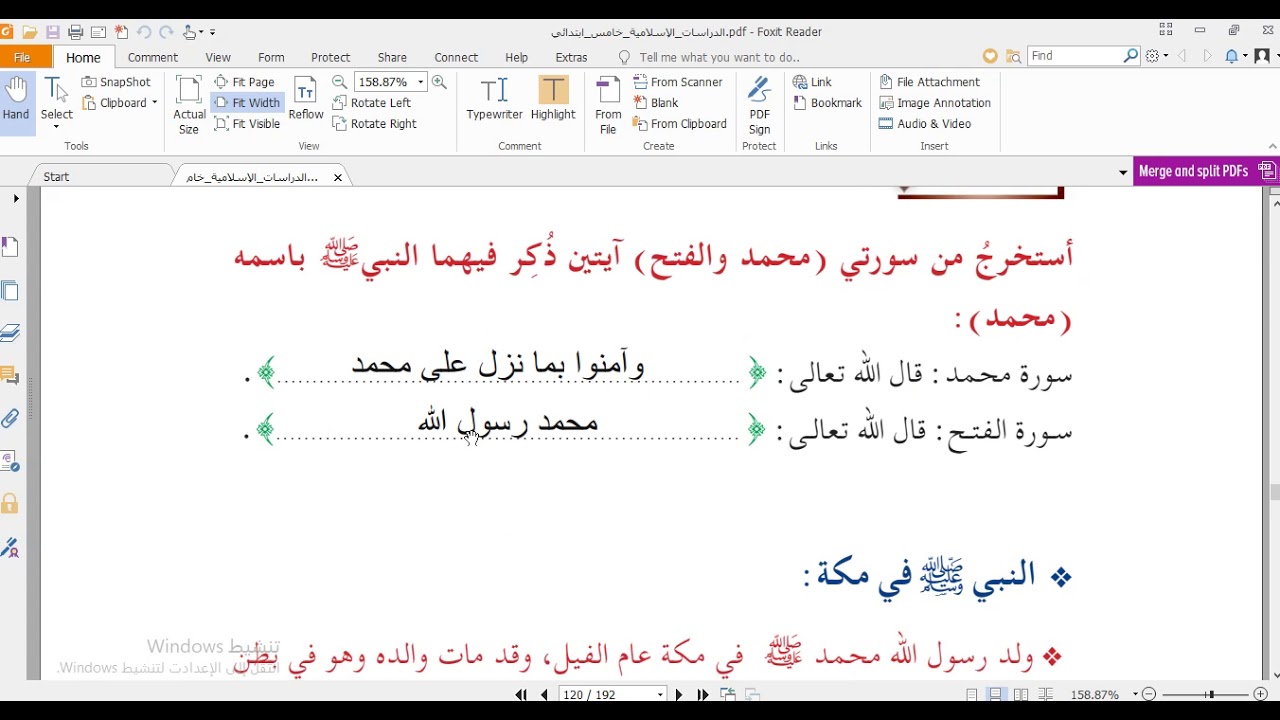Go to the first page
1280x720 pixels.
coord(521,694)
